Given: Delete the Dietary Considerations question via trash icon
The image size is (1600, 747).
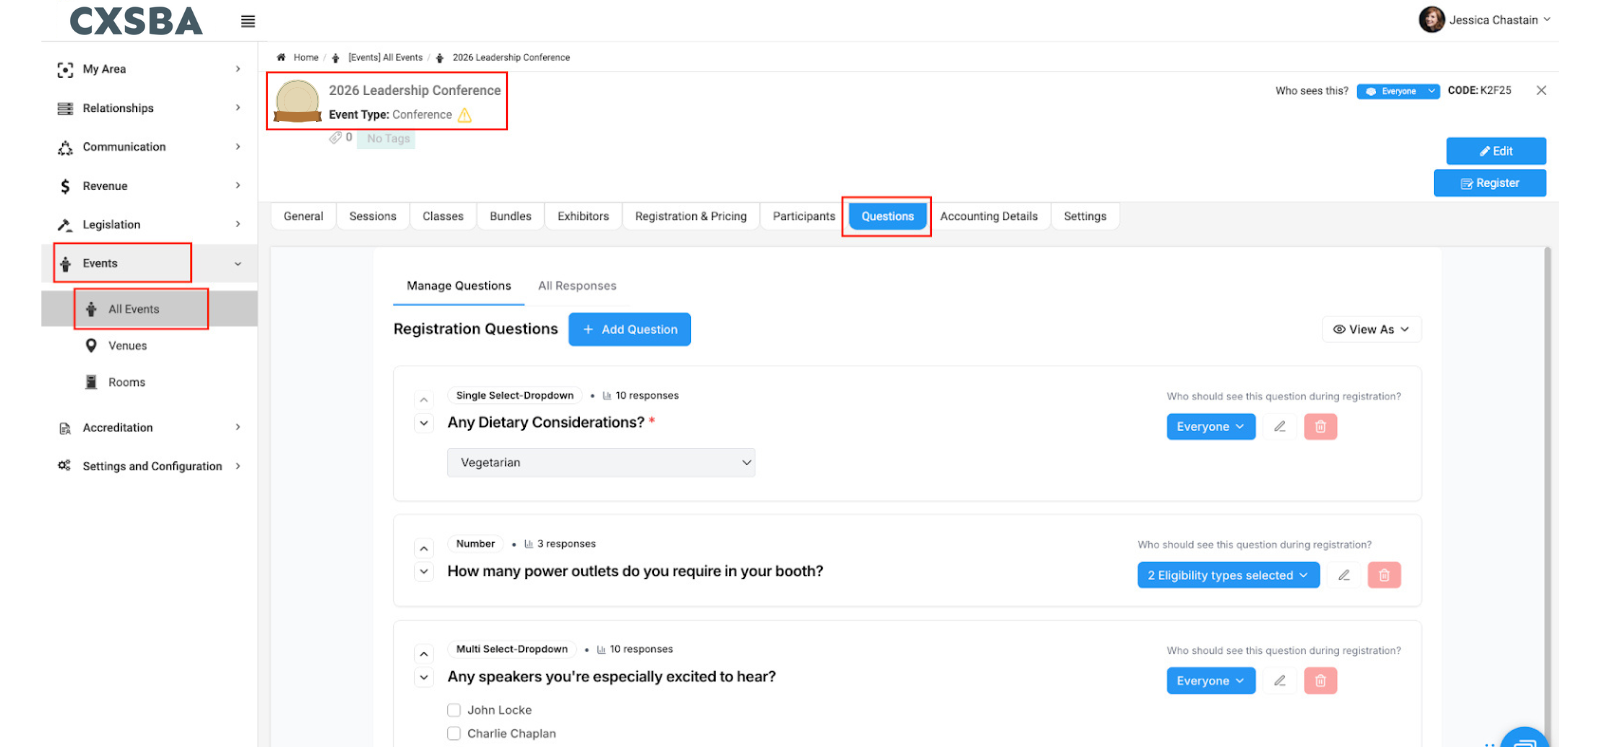Looking at the screenshot, I should click(1320, 427).
